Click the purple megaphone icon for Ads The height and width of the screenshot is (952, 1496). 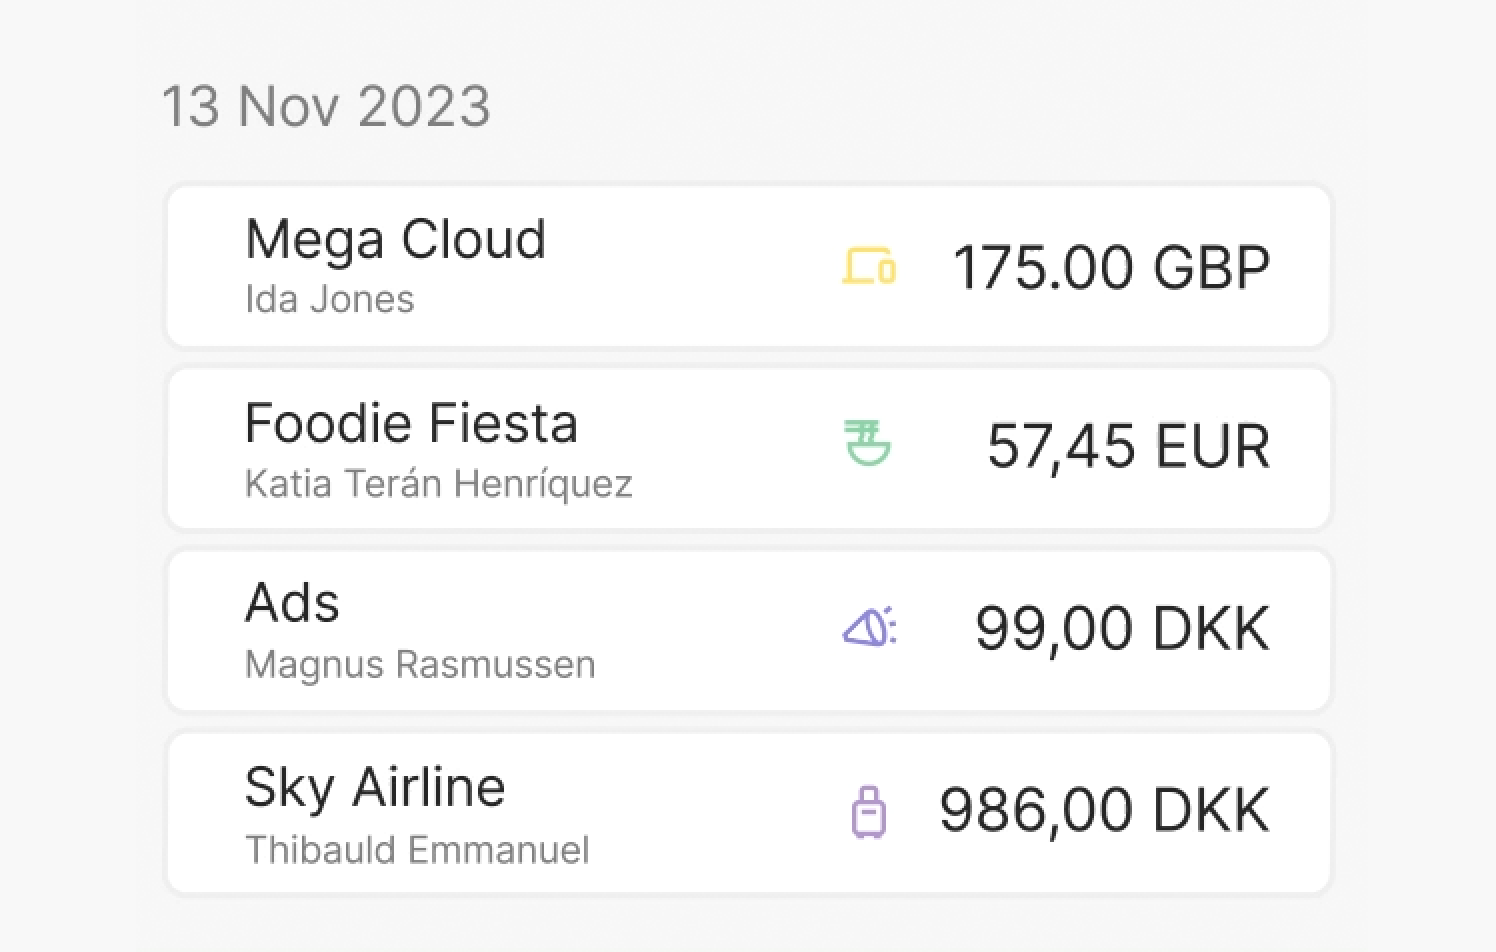869,628
